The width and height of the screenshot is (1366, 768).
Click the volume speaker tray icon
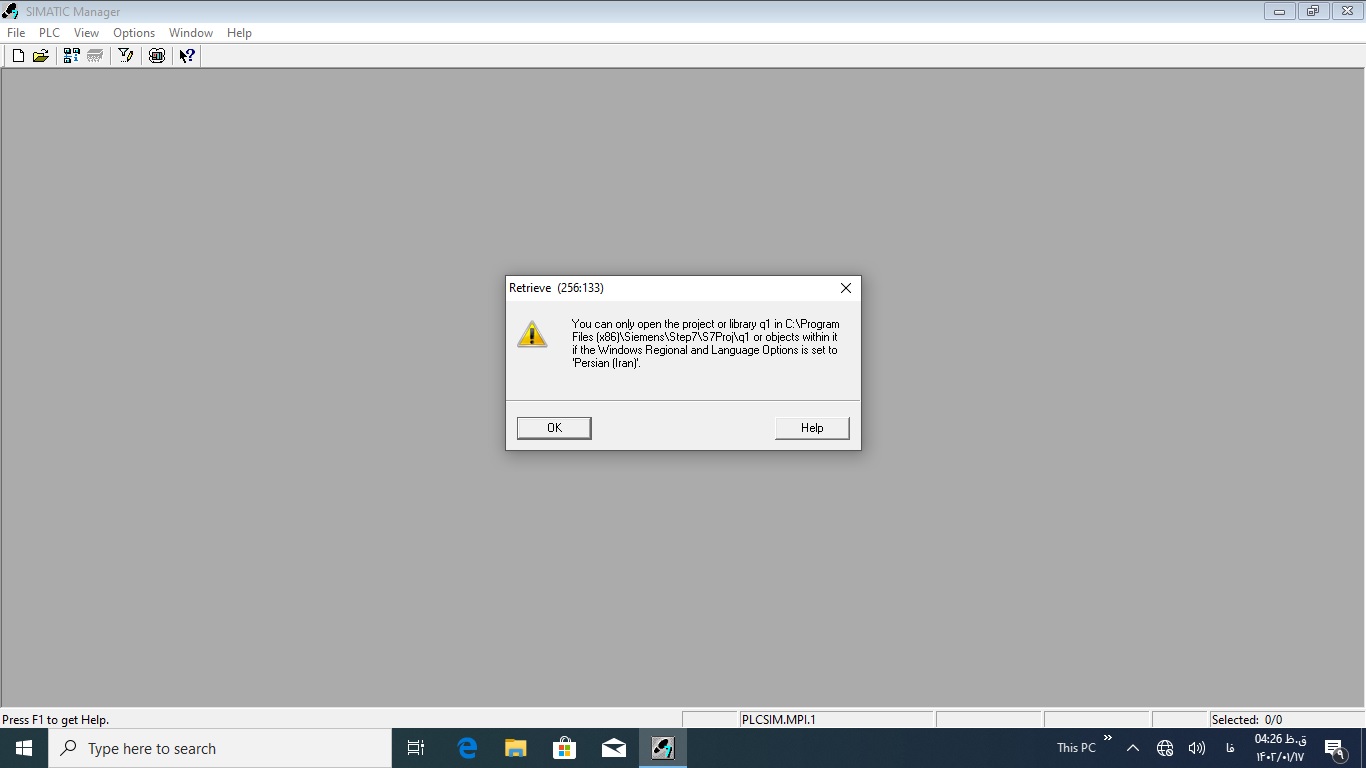coord(1196,748)
